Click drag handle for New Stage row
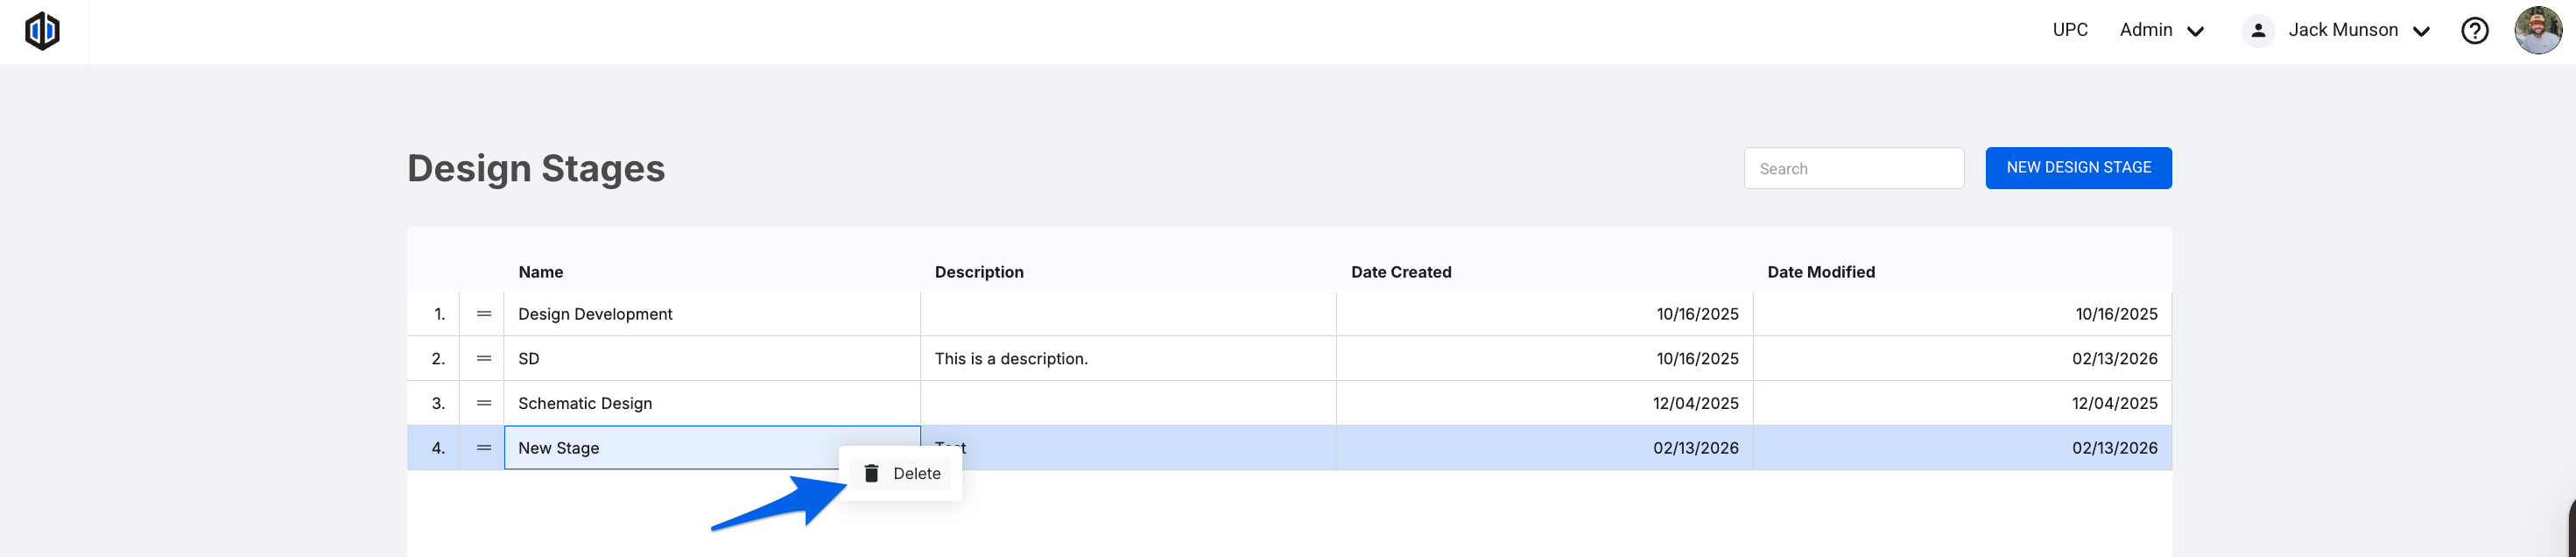The image size is (2576, 557). (484, 448)
